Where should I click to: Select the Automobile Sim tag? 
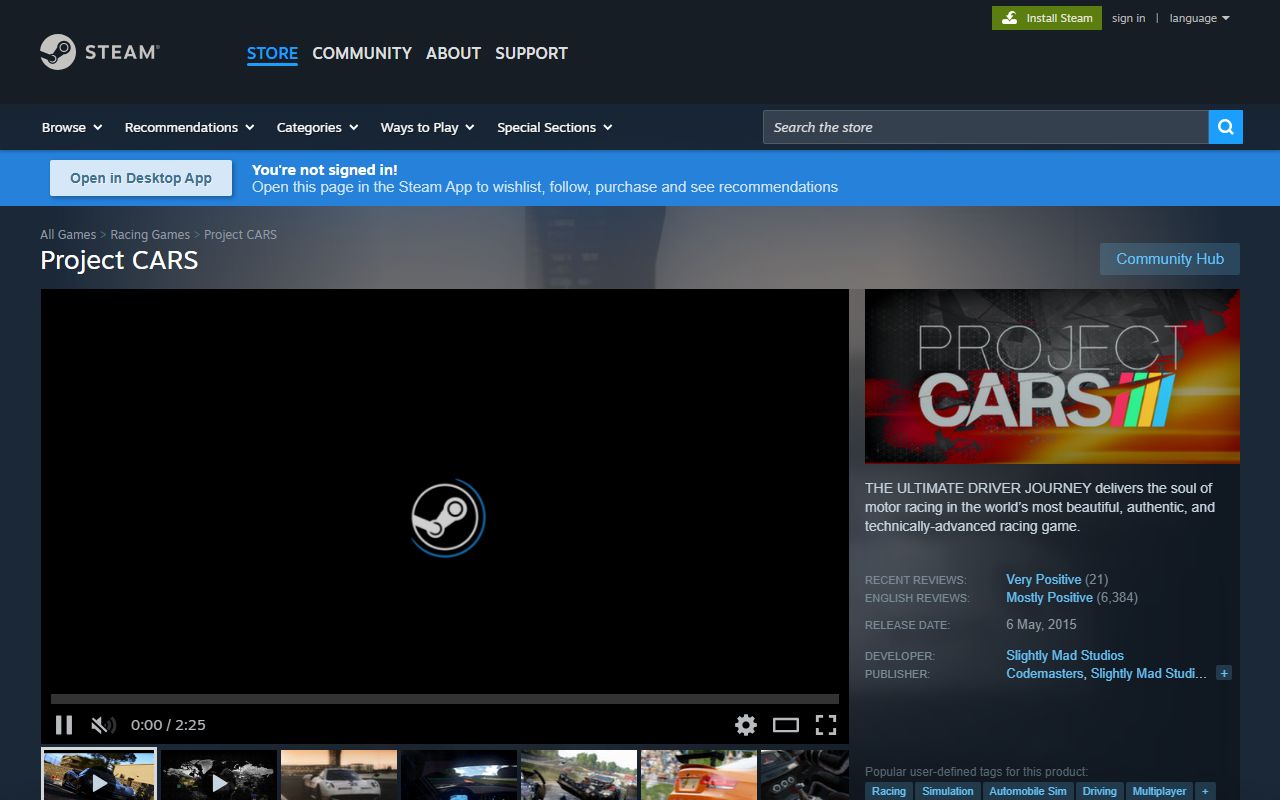click(x=1028, y=791)
